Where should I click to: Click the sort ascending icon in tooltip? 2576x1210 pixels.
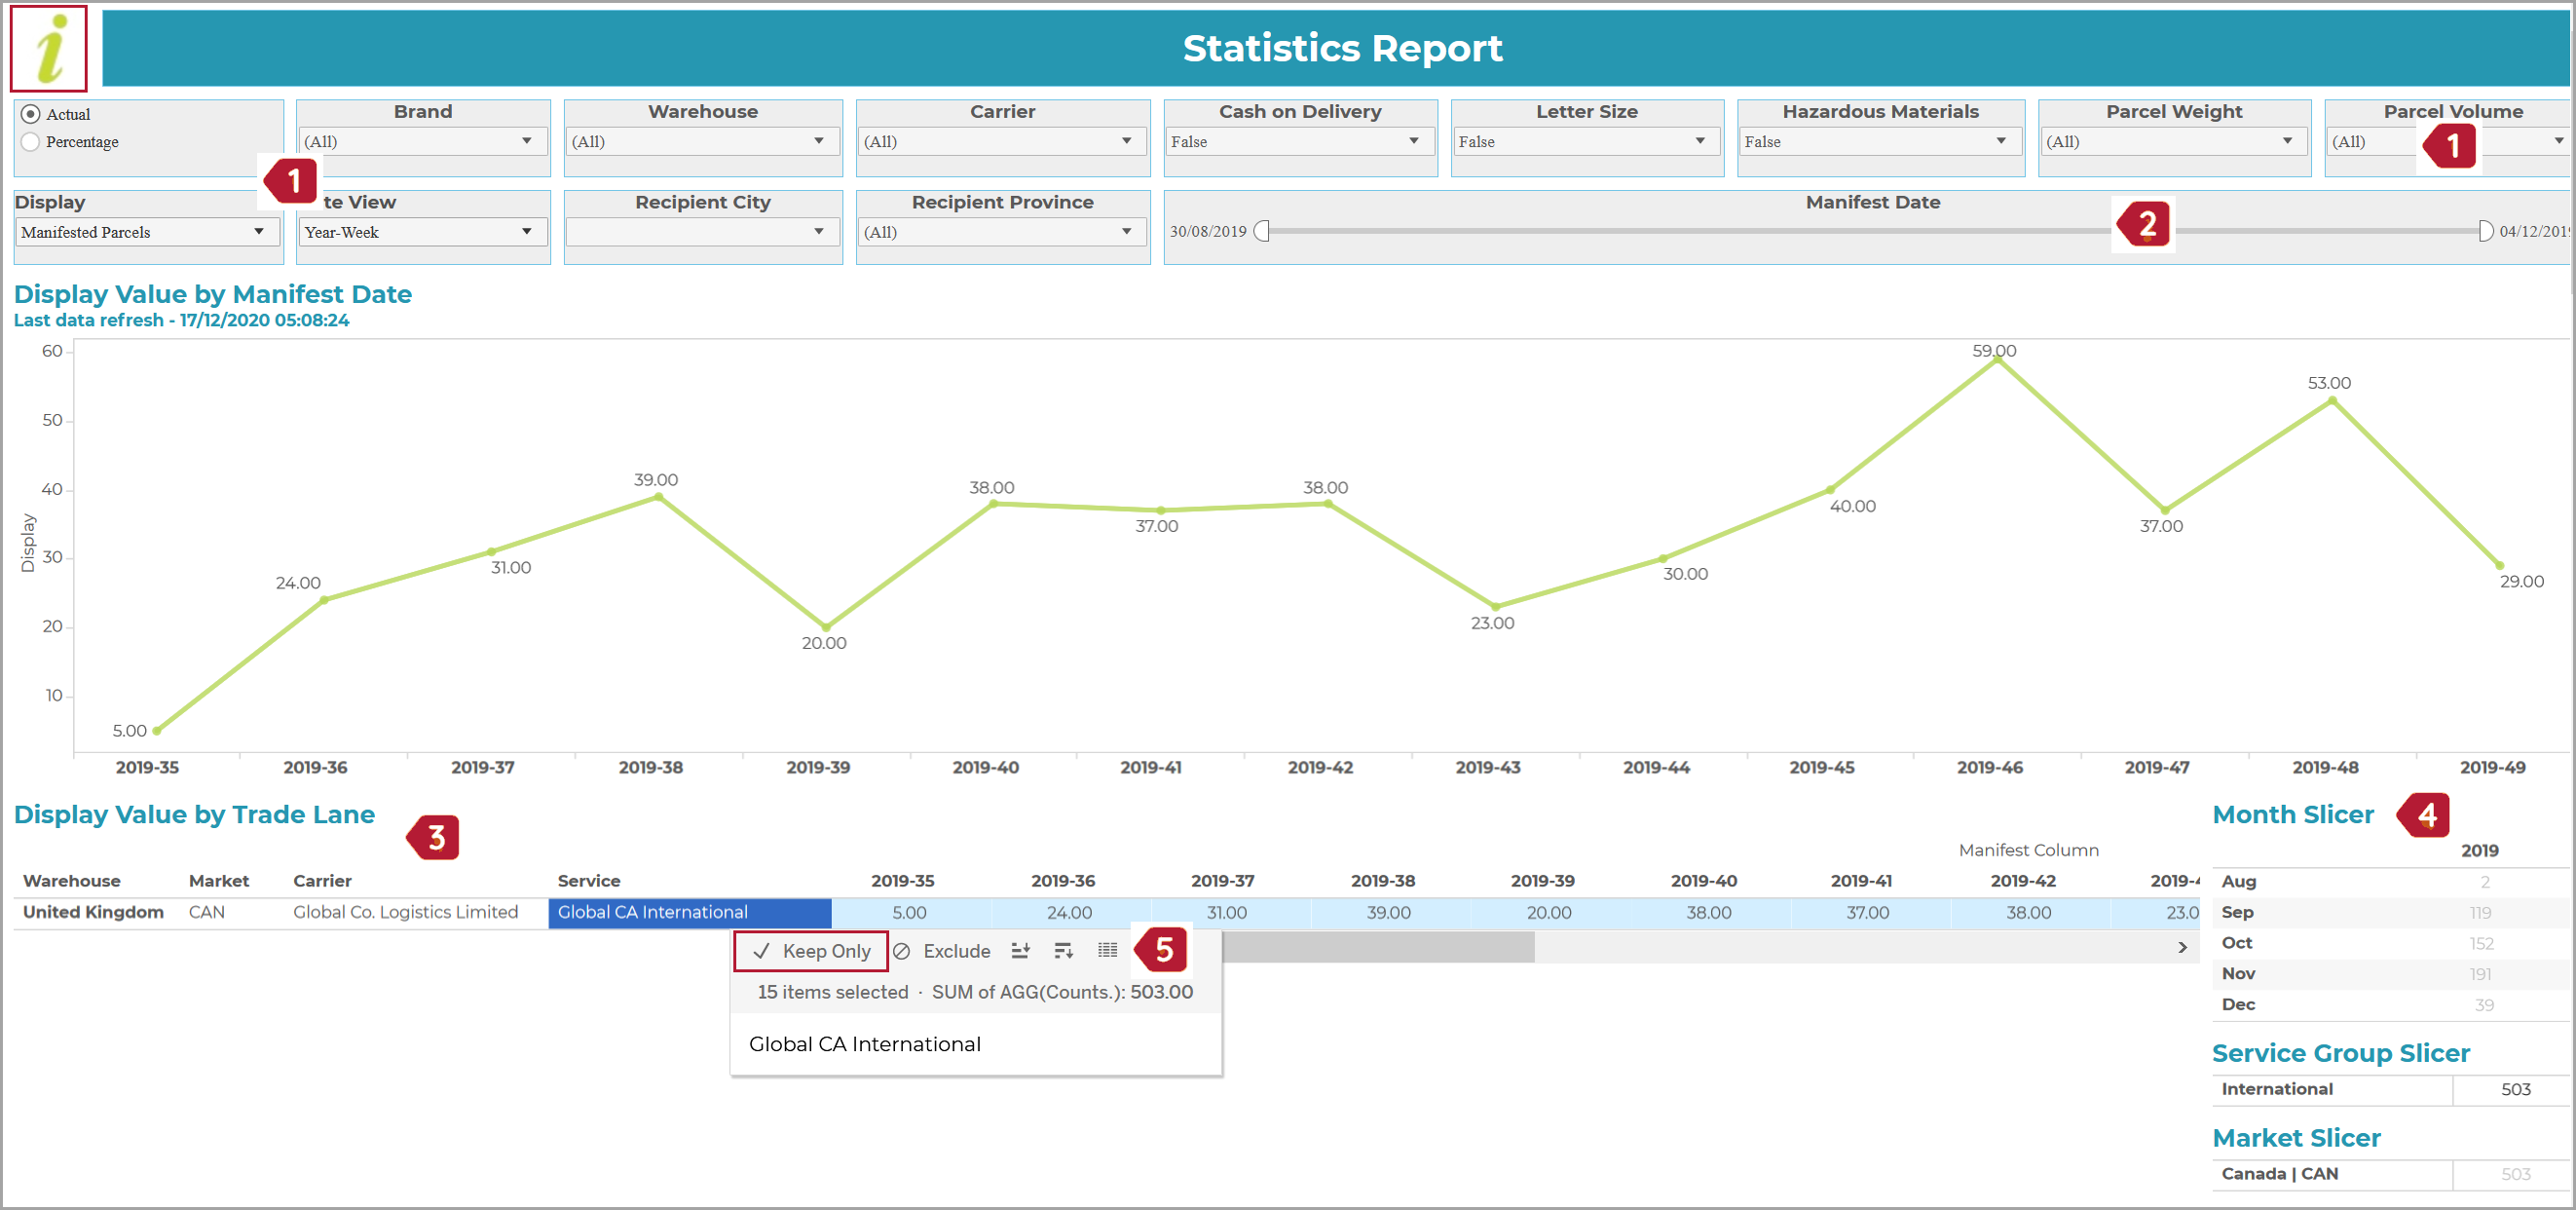(x=1020, y=951)
